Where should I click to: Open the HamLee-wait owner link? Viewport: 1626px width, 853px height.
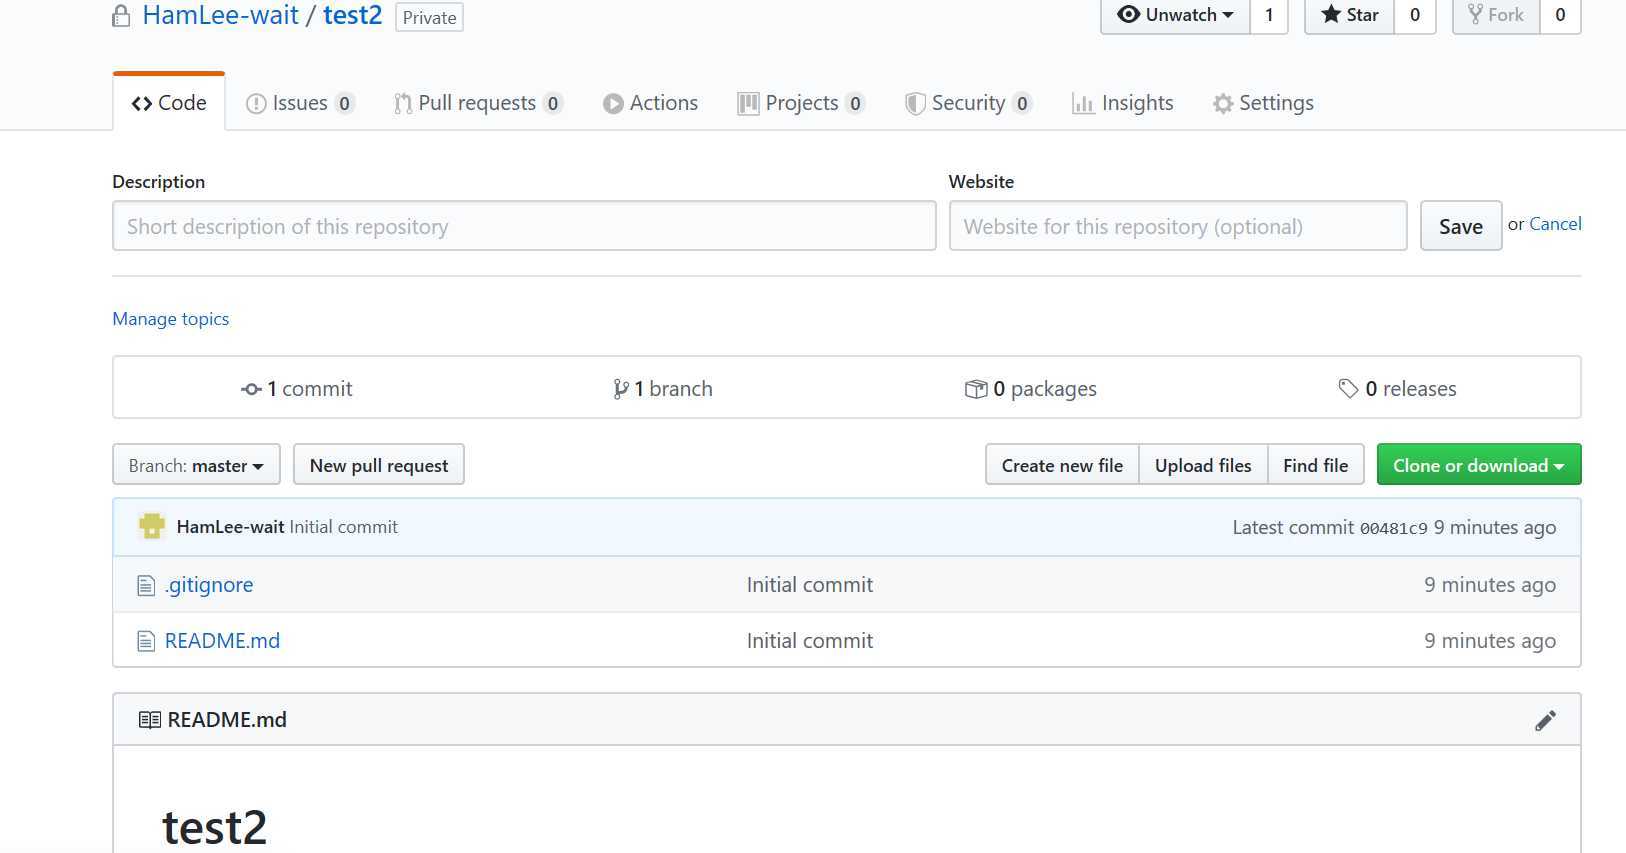[x=221, y=15]
